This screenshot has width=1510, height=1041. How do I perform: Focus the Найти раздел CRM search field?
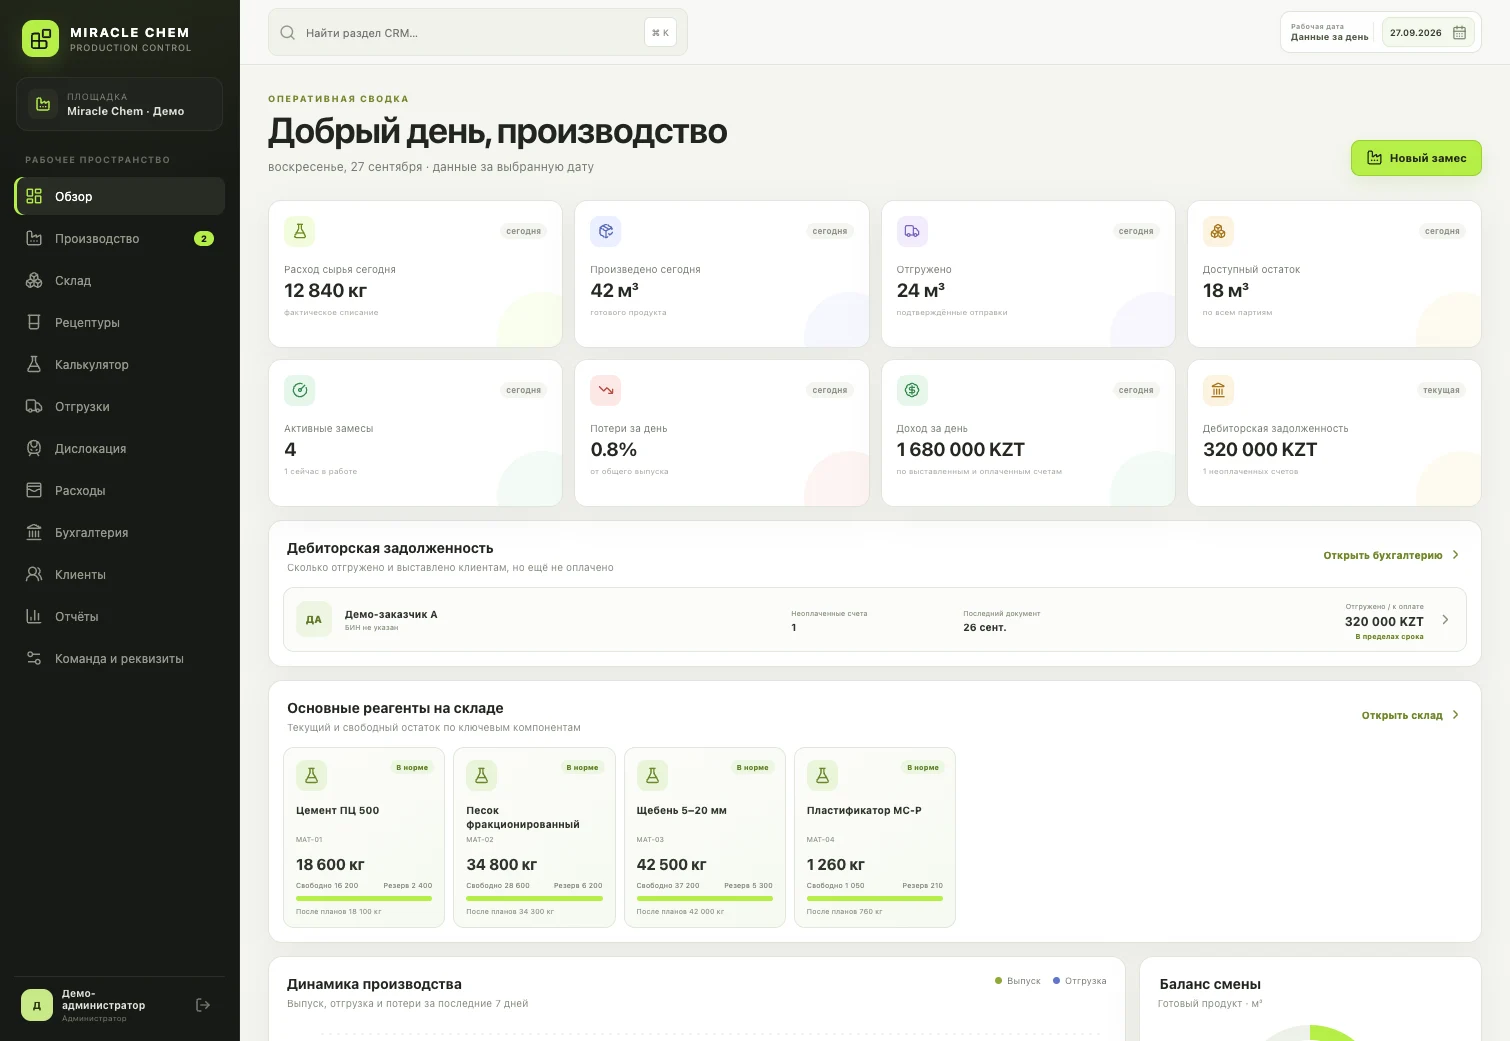tap(477, 32)
